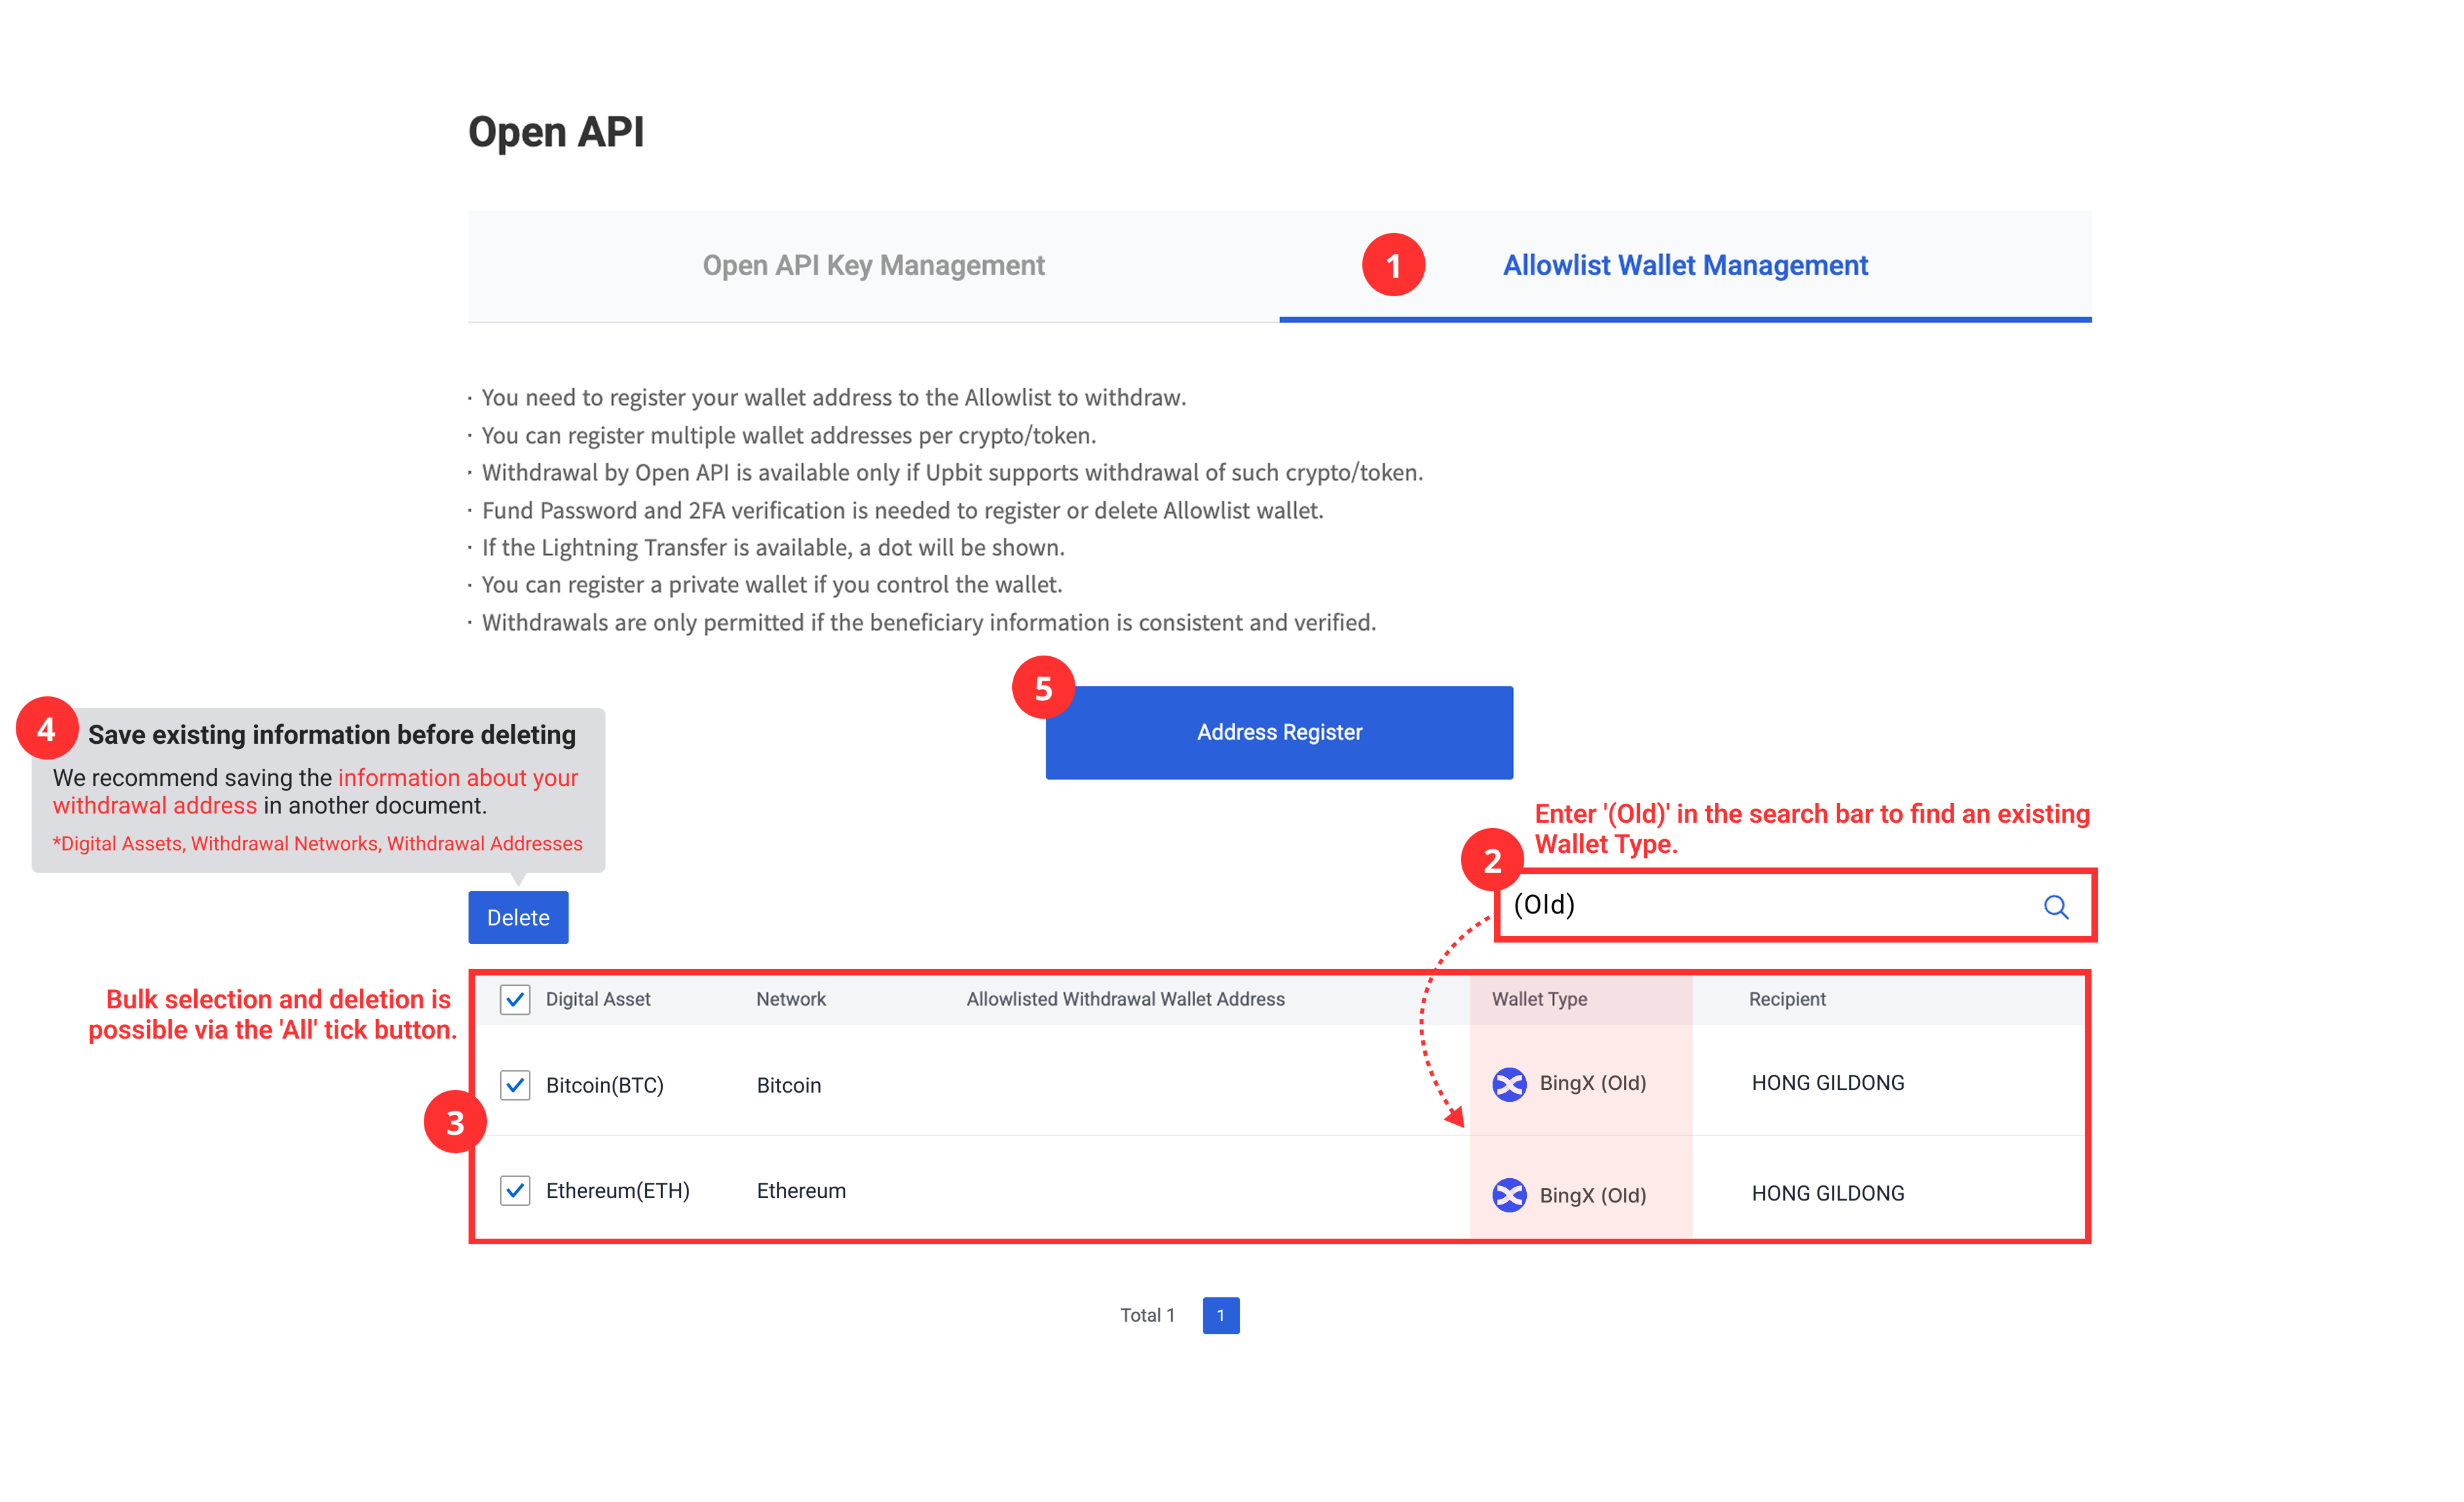Screen dimensions: 2464x1502
Task: Toggle the select-all checkbox in table header
Action: (x=515, y=999)
